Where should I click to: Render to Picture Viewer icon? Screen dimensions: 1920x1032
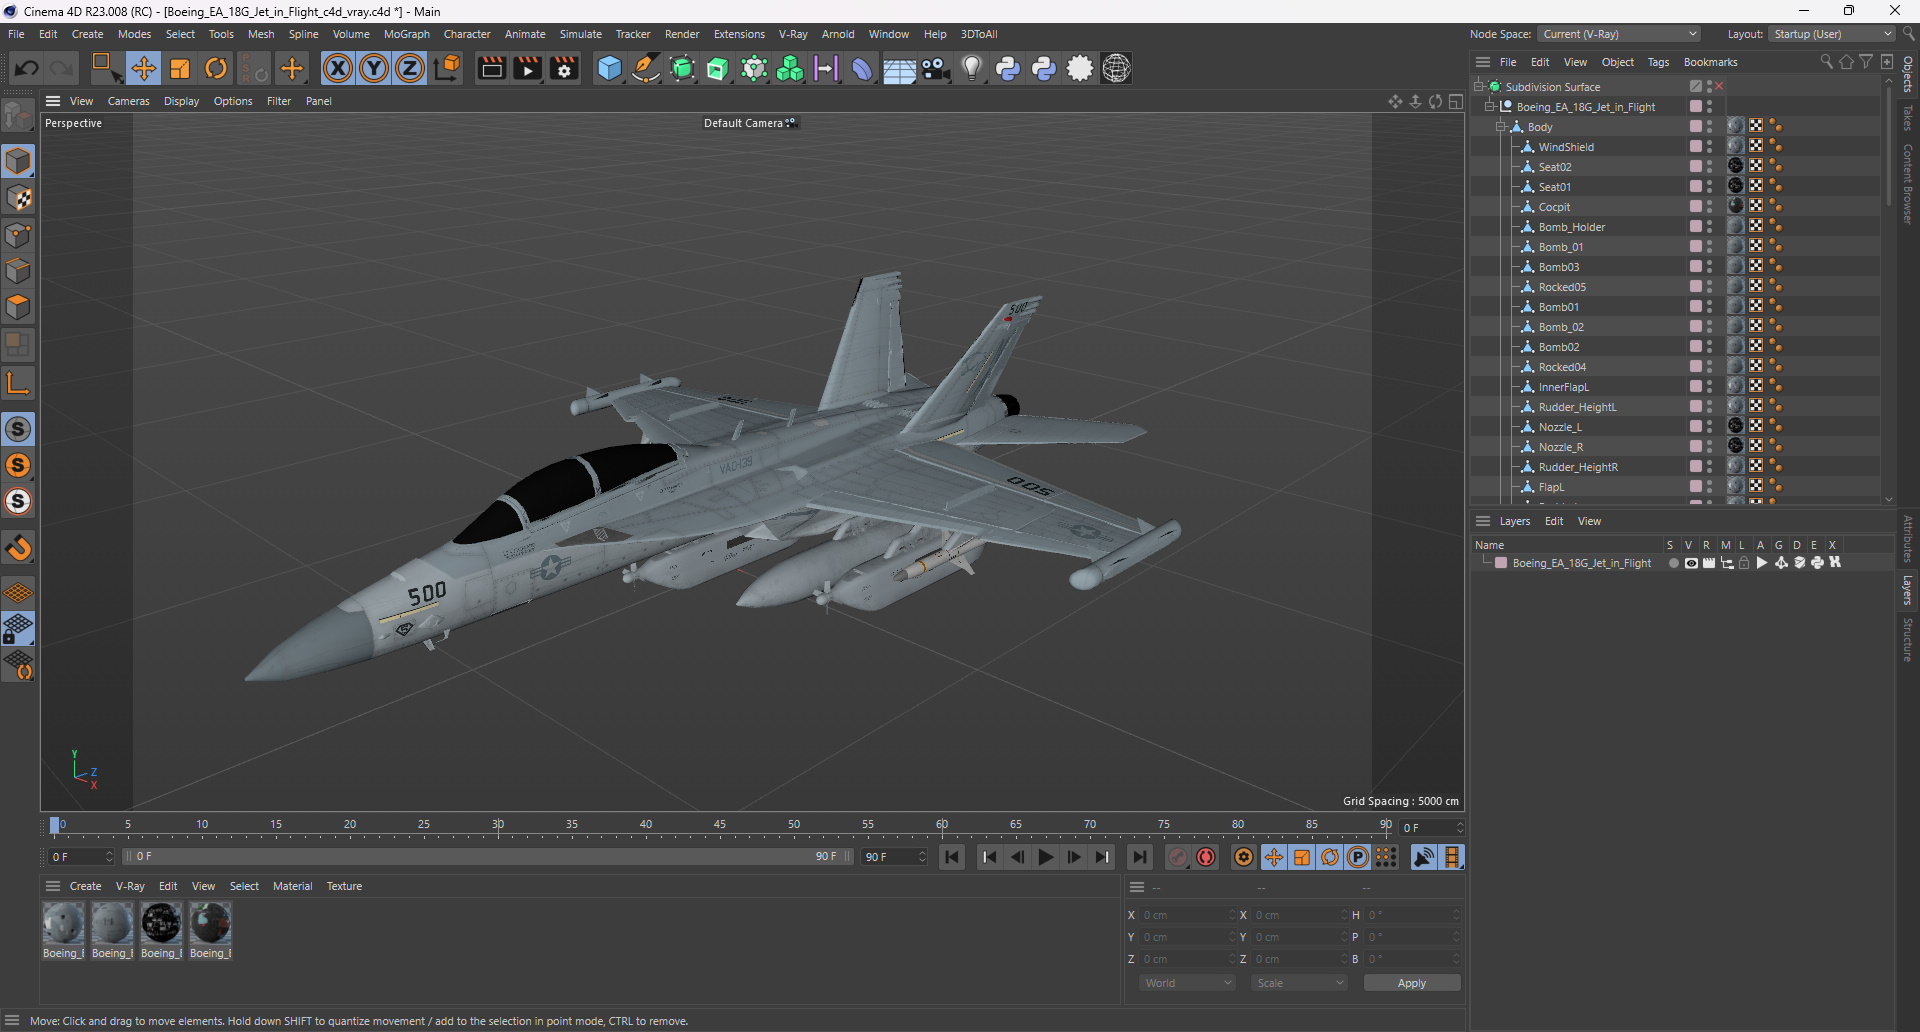[x=527, y=68]
